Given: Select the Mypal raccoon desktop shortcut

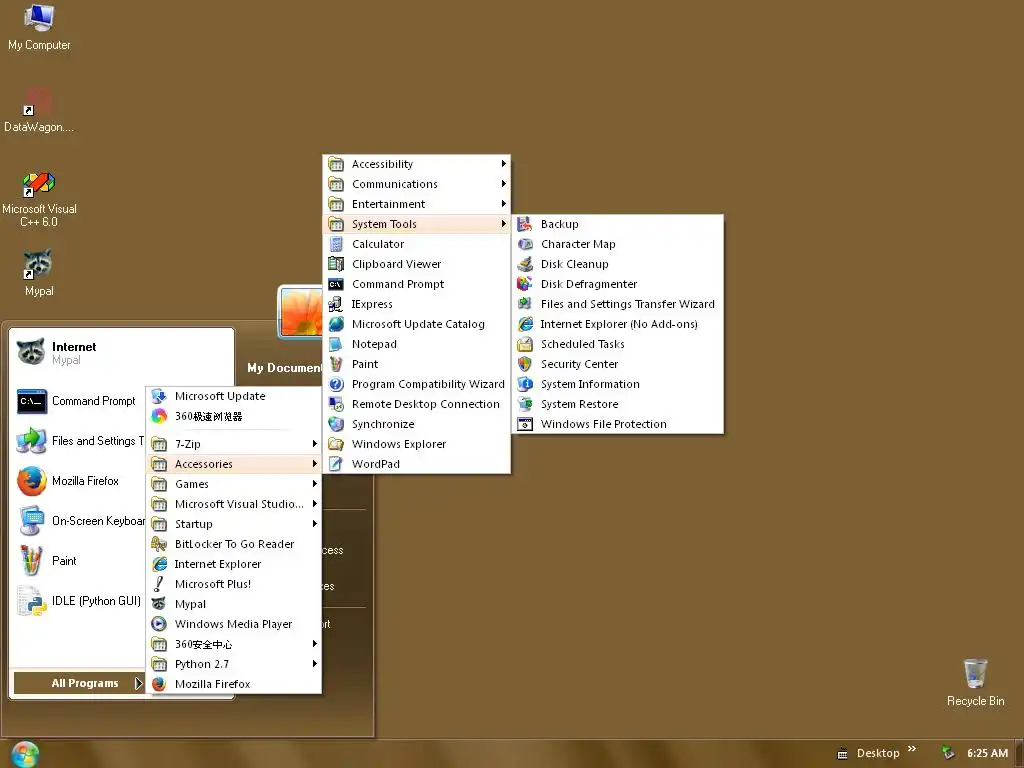Looking at the screenshot, I should coord(39,273).
